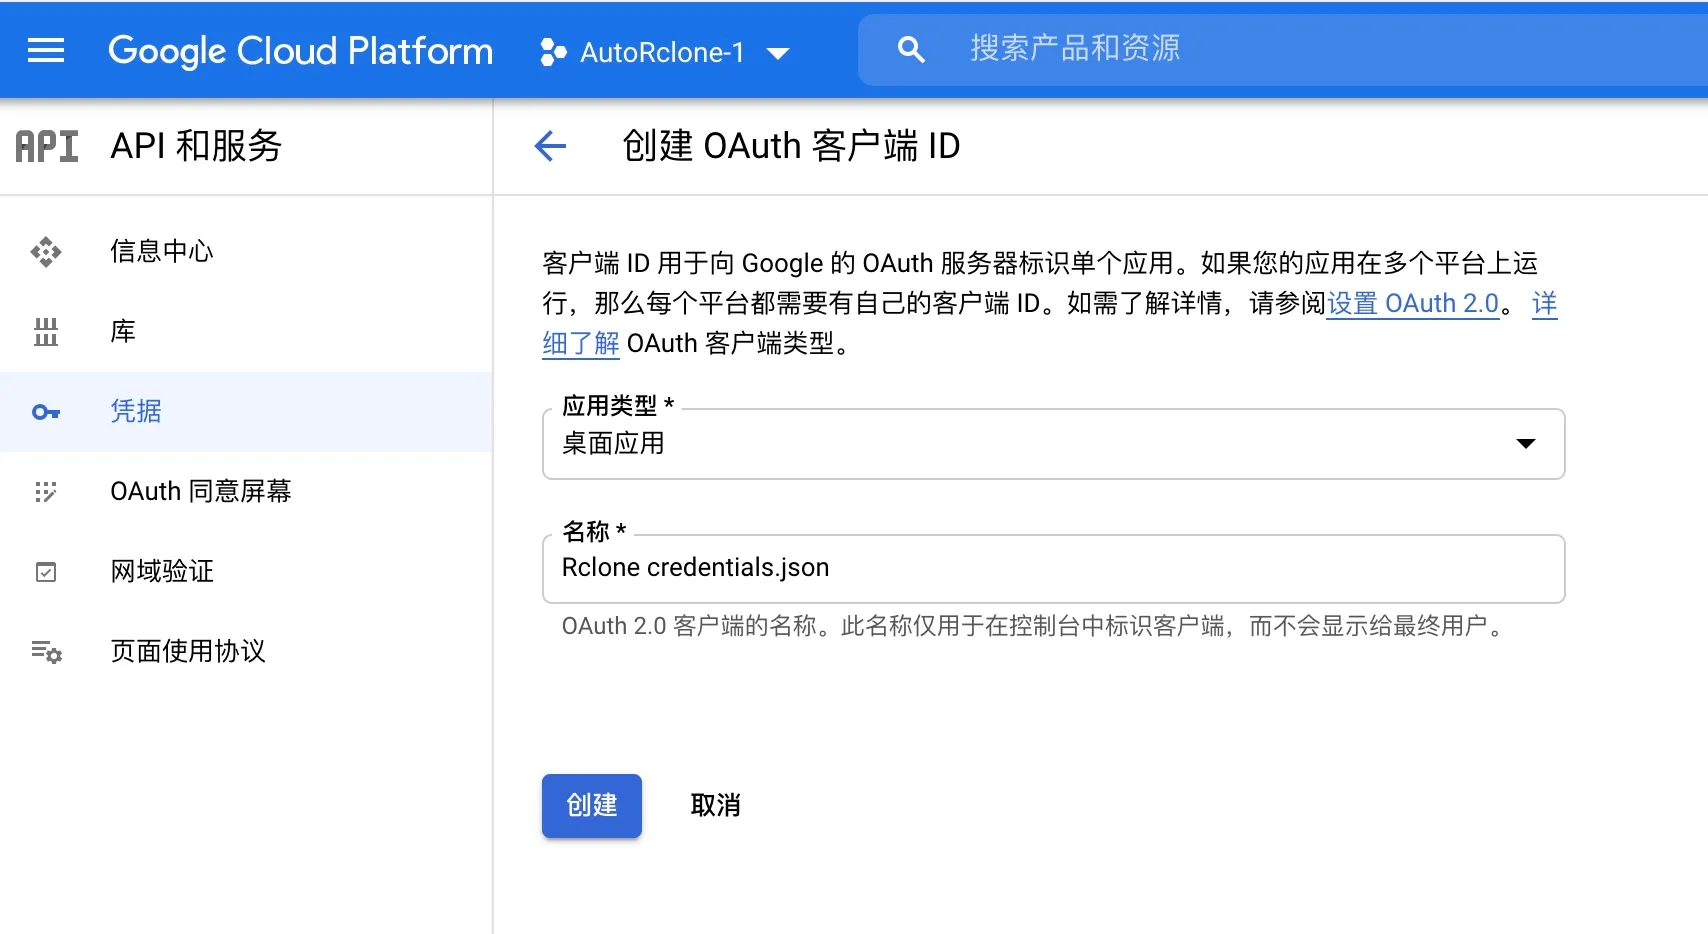Click the 取消 button
The height and width of the screenshot is (934, 1708).
coord(715,805)
